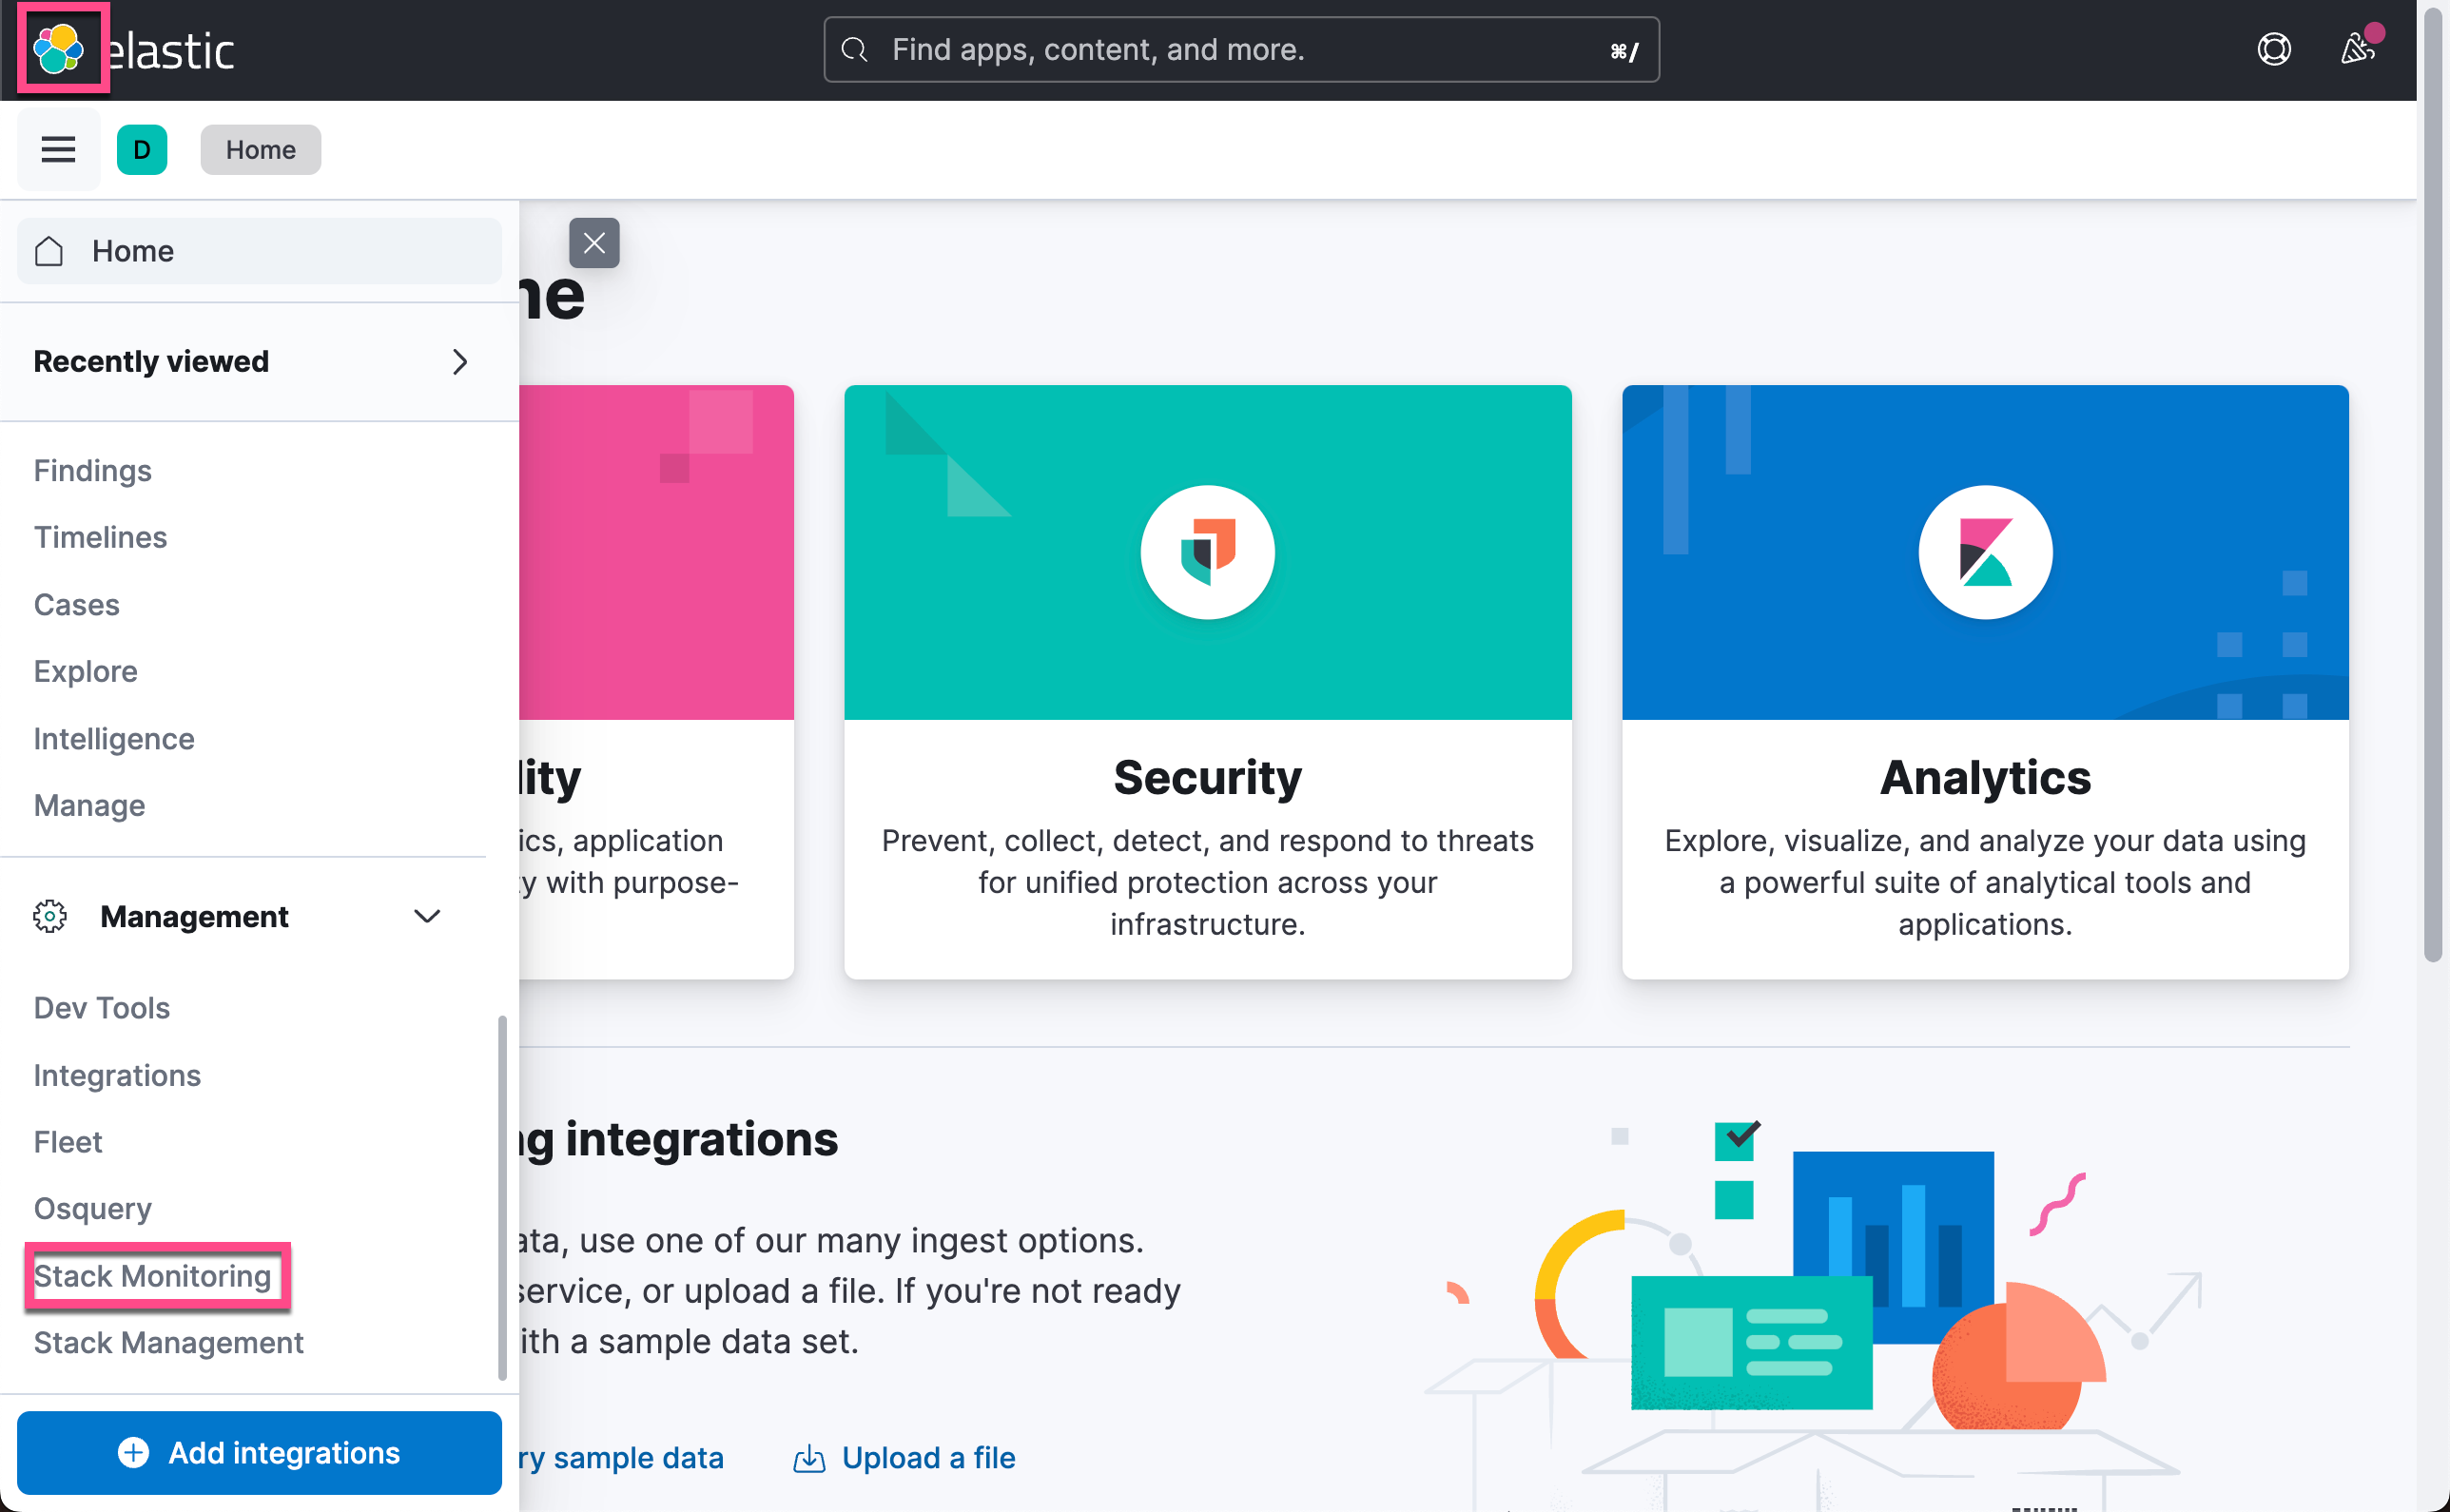Click the Analytics card description text
Image resolution: width=2450 pixels, height=1512 pixels.
1985,882
